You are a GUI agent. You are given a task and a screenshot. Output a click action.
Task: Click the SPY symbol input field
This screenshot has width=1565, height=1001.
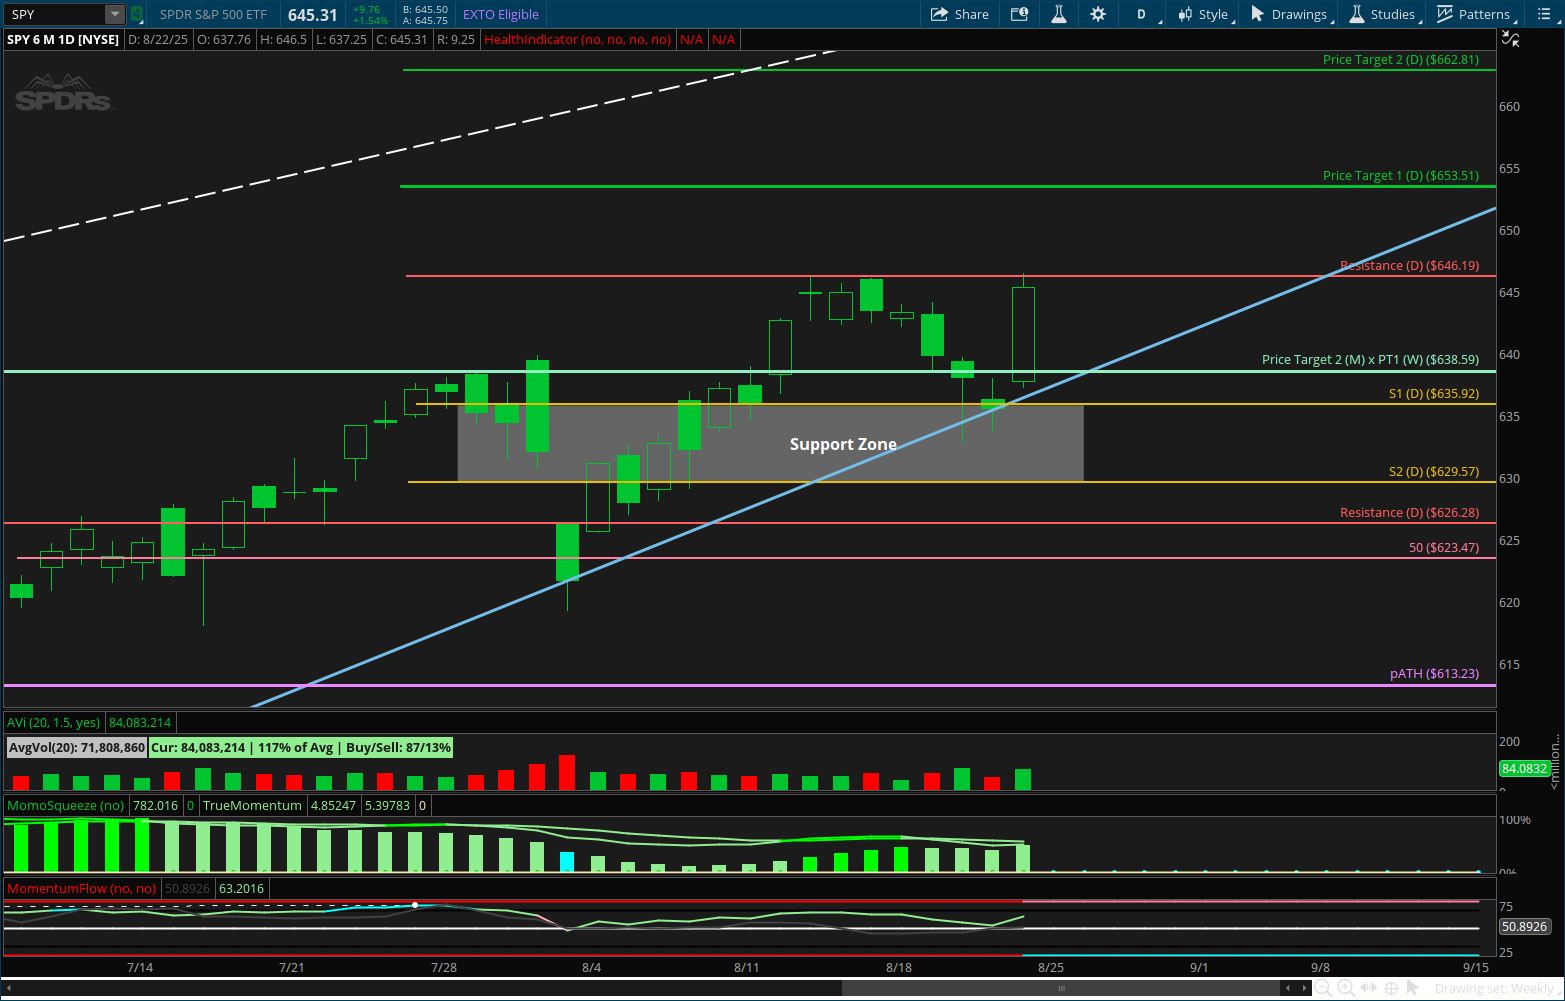coord(55,14)
